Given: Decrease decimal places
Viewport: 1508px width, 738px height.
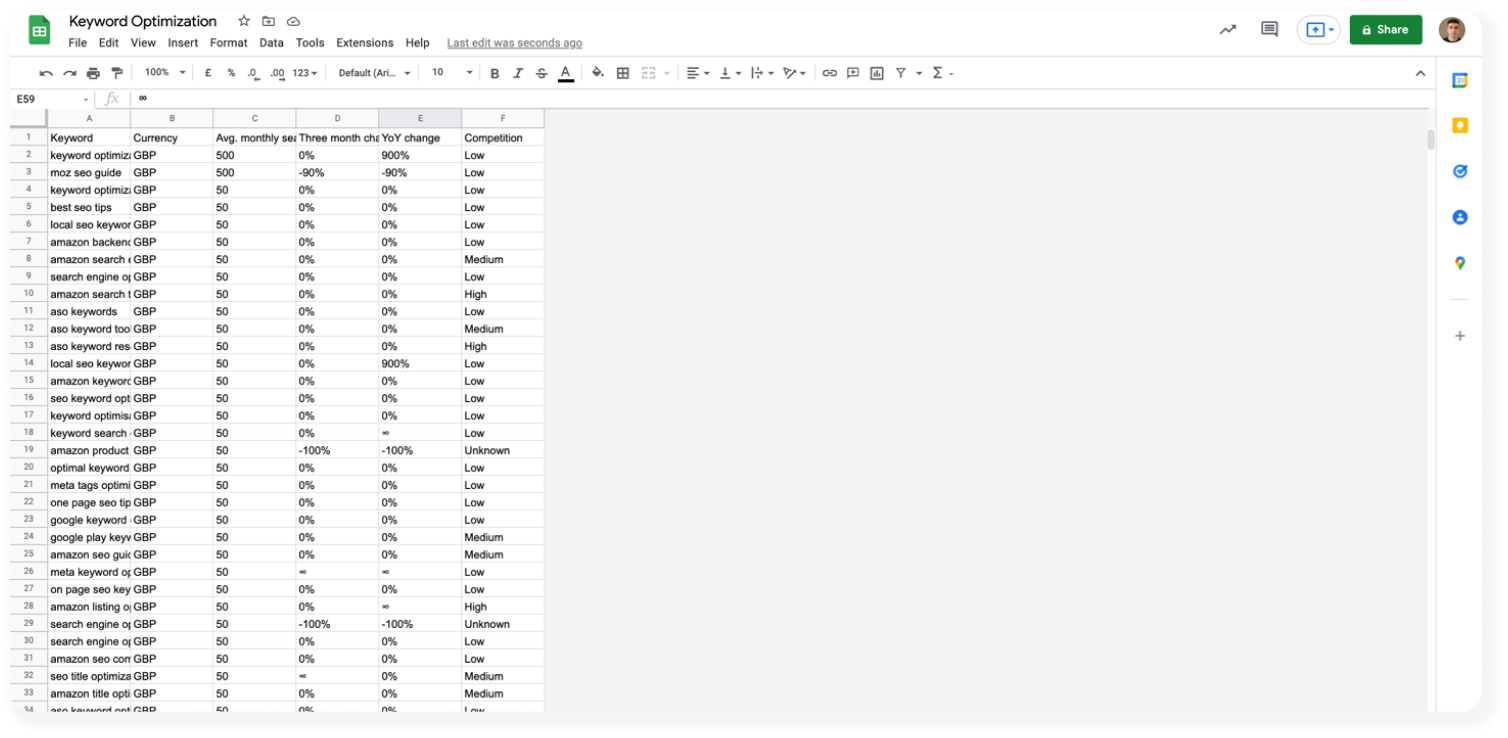Looking at the screenshot, I should click(x=253, y=73).
